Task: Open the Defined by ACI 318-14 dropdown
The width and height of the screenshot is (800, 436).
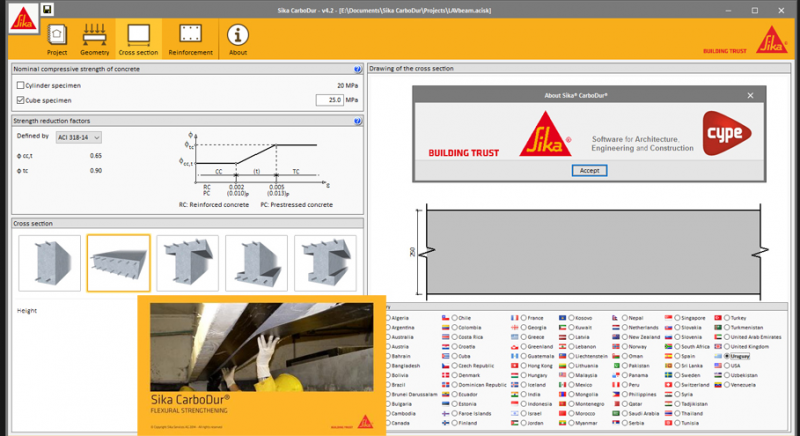Action: (x=79, y=137)
